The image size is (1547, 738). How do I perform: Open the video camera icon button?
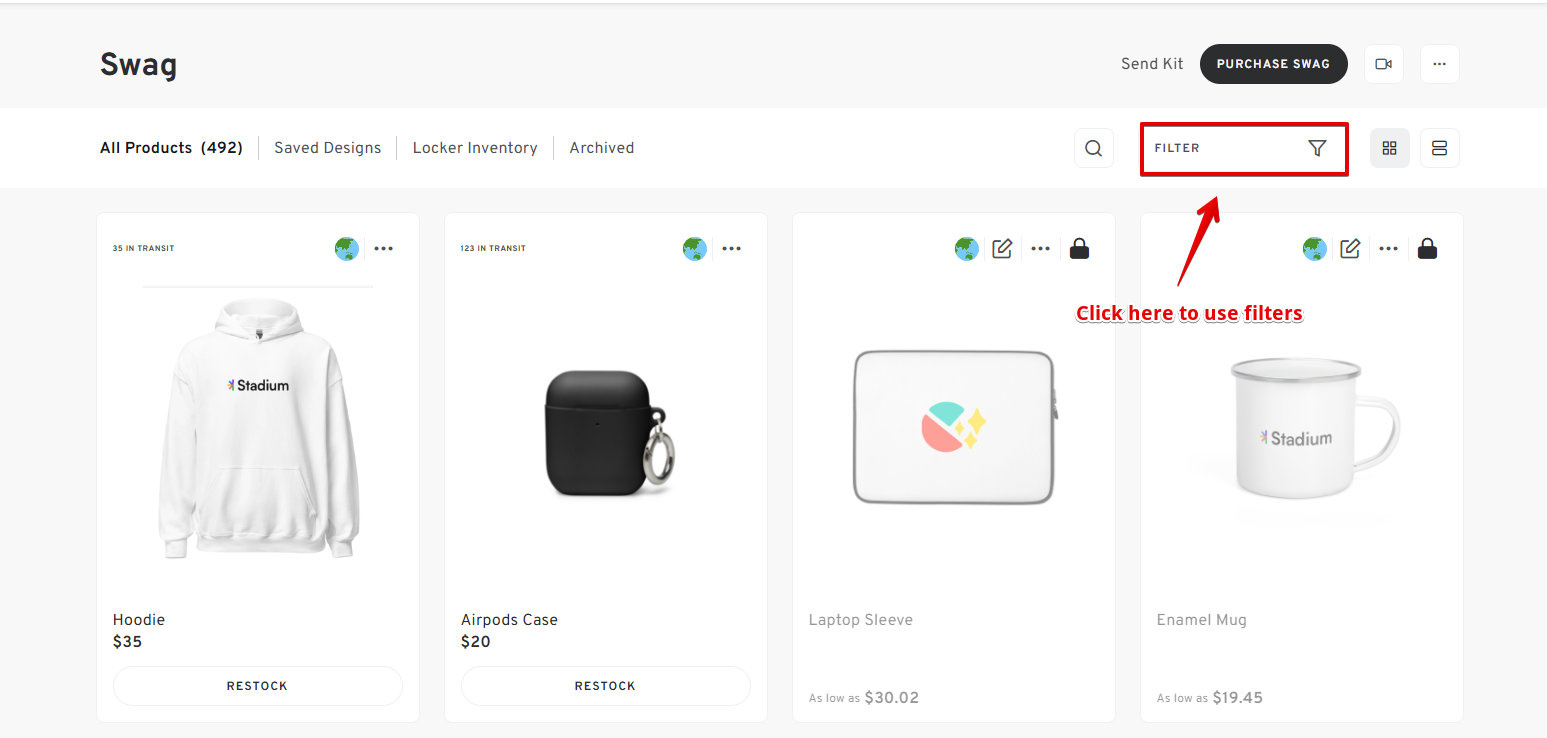[1383, 64]
